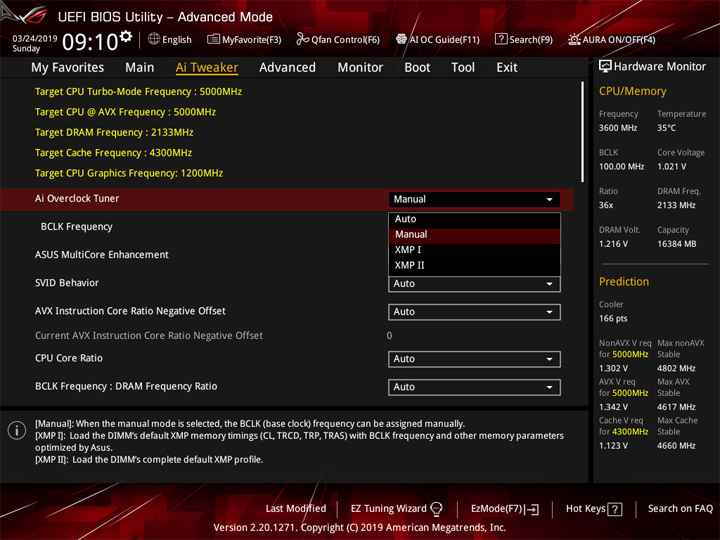This screenshot has height=540, width=720.
Task: Click the globe language icon
Action: tap(154, 39)
